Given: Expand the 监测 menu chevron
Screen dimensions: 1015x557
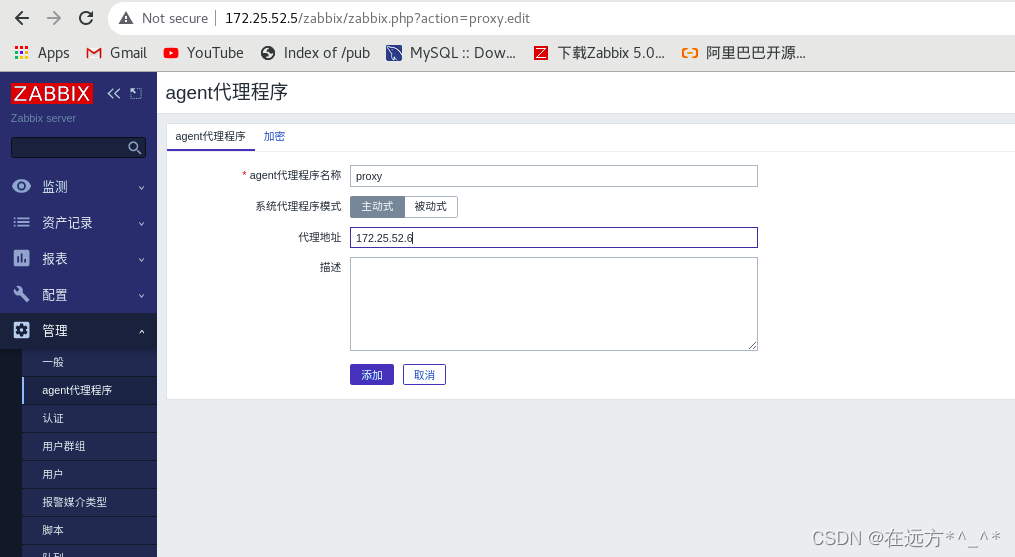Looking at the screenshot, I should click(141, 188).
